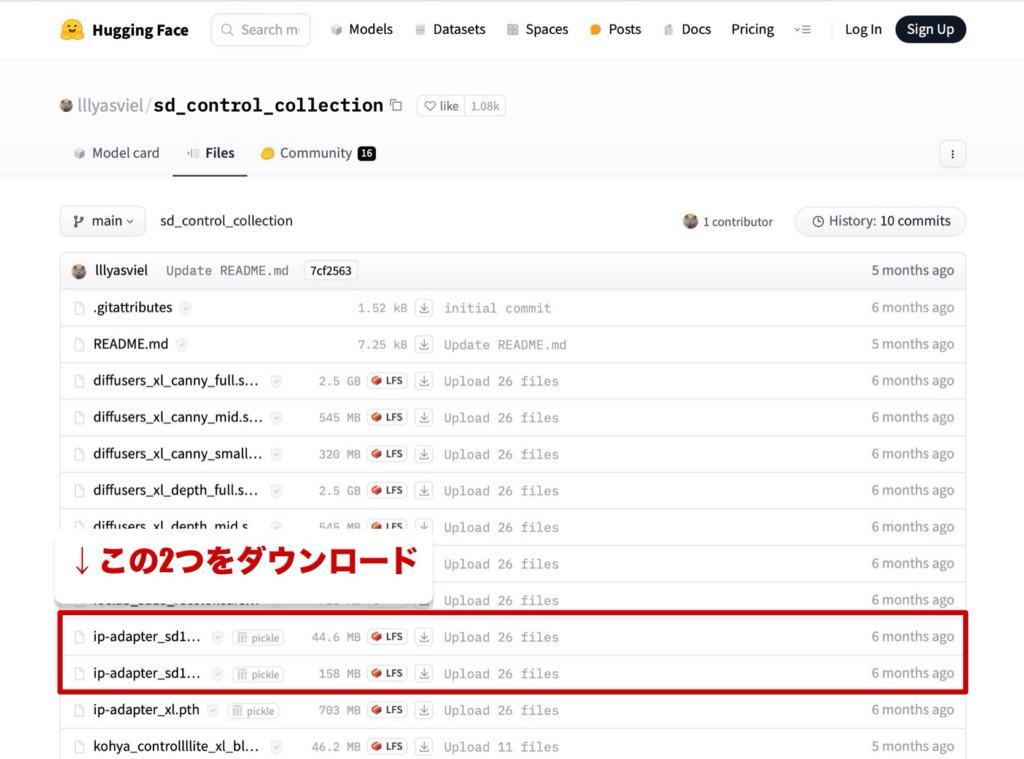Open commit hash 7cf2563
Screen dimensions: 1024x759
(x=330, y=271)
